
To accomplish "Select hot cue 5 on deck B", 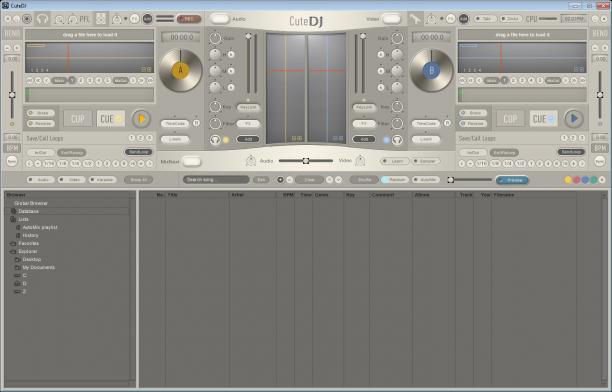I will pyautogui.click(x=540, y=80).
